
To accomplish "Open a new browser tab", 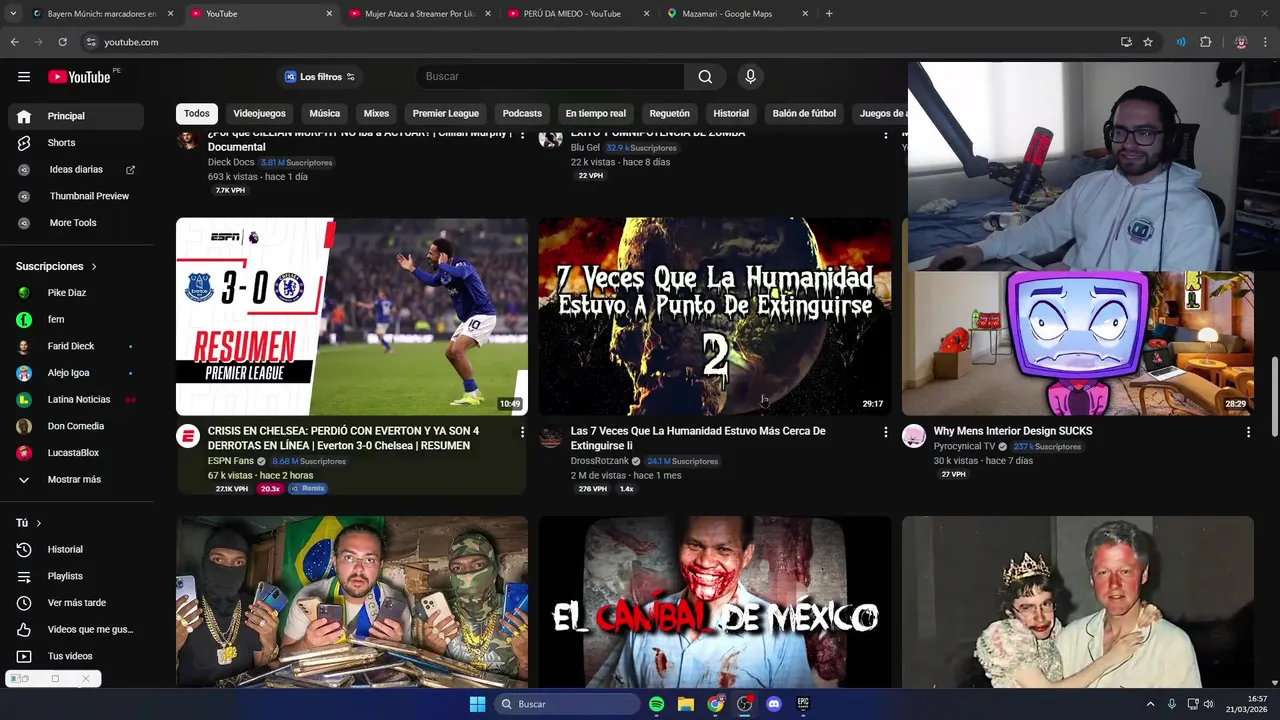I will (x=829, y=14).
